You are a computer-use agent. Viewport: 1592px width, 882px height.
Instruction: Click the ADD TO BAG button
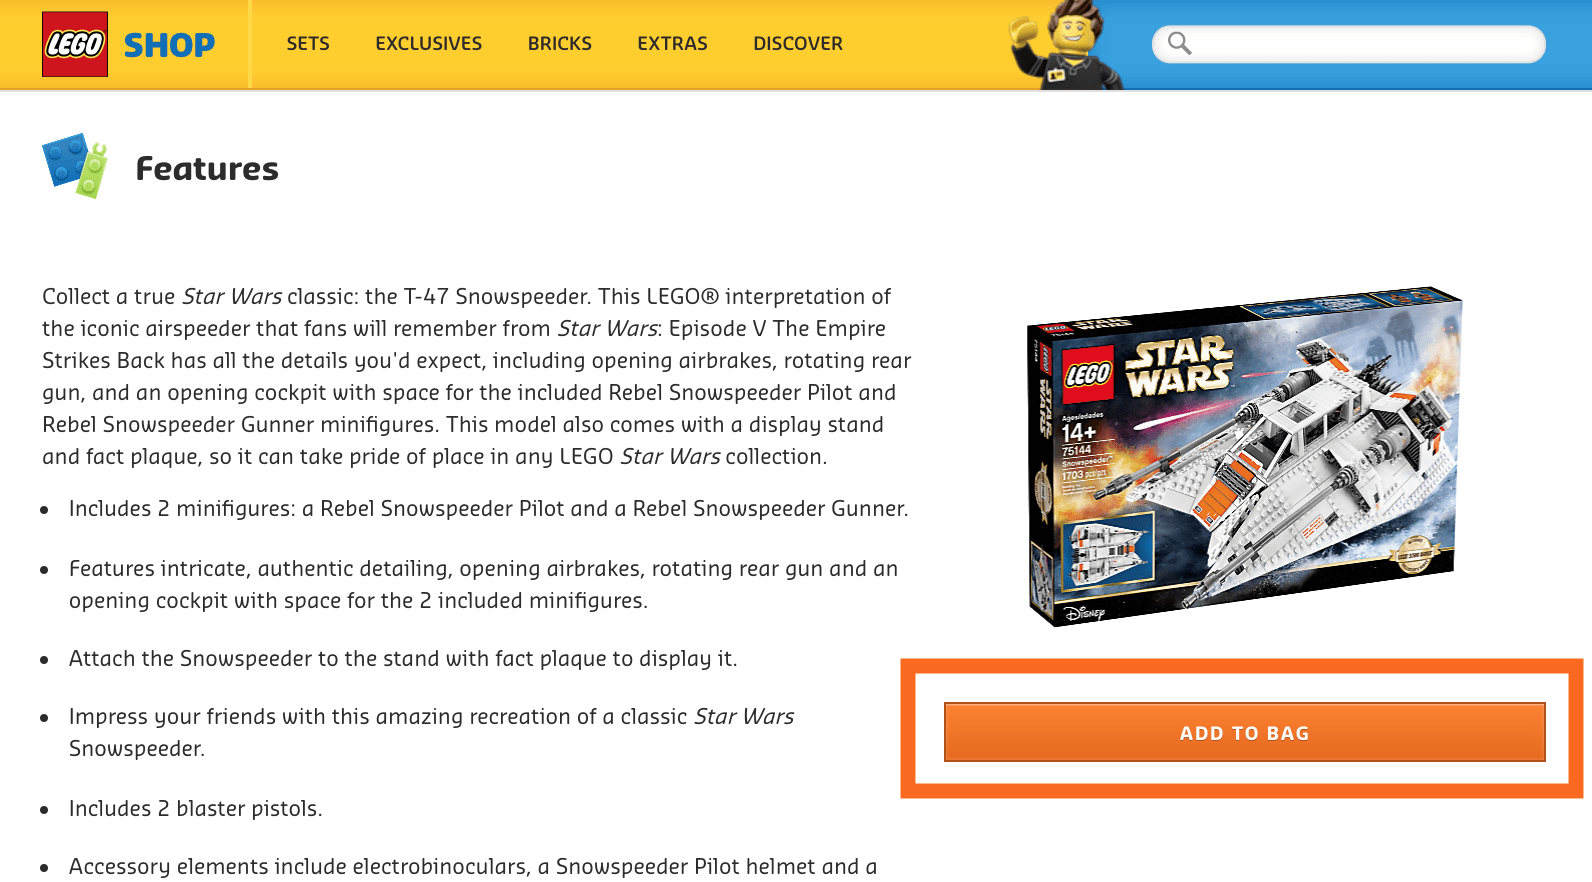click(1244, 732)
